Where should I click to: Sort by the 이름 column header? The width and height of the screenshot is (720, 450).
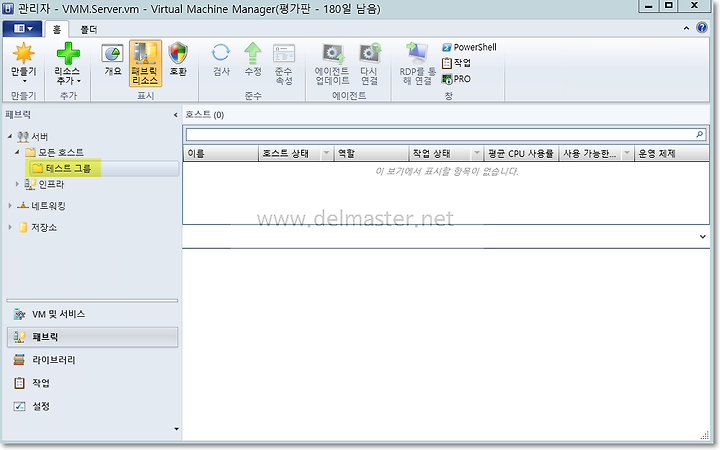tap(221, 153)
